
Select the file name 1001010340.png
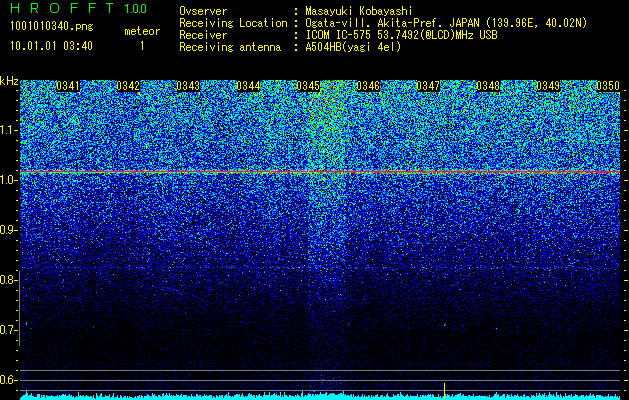pyautogui.click(x=52, y=26)
